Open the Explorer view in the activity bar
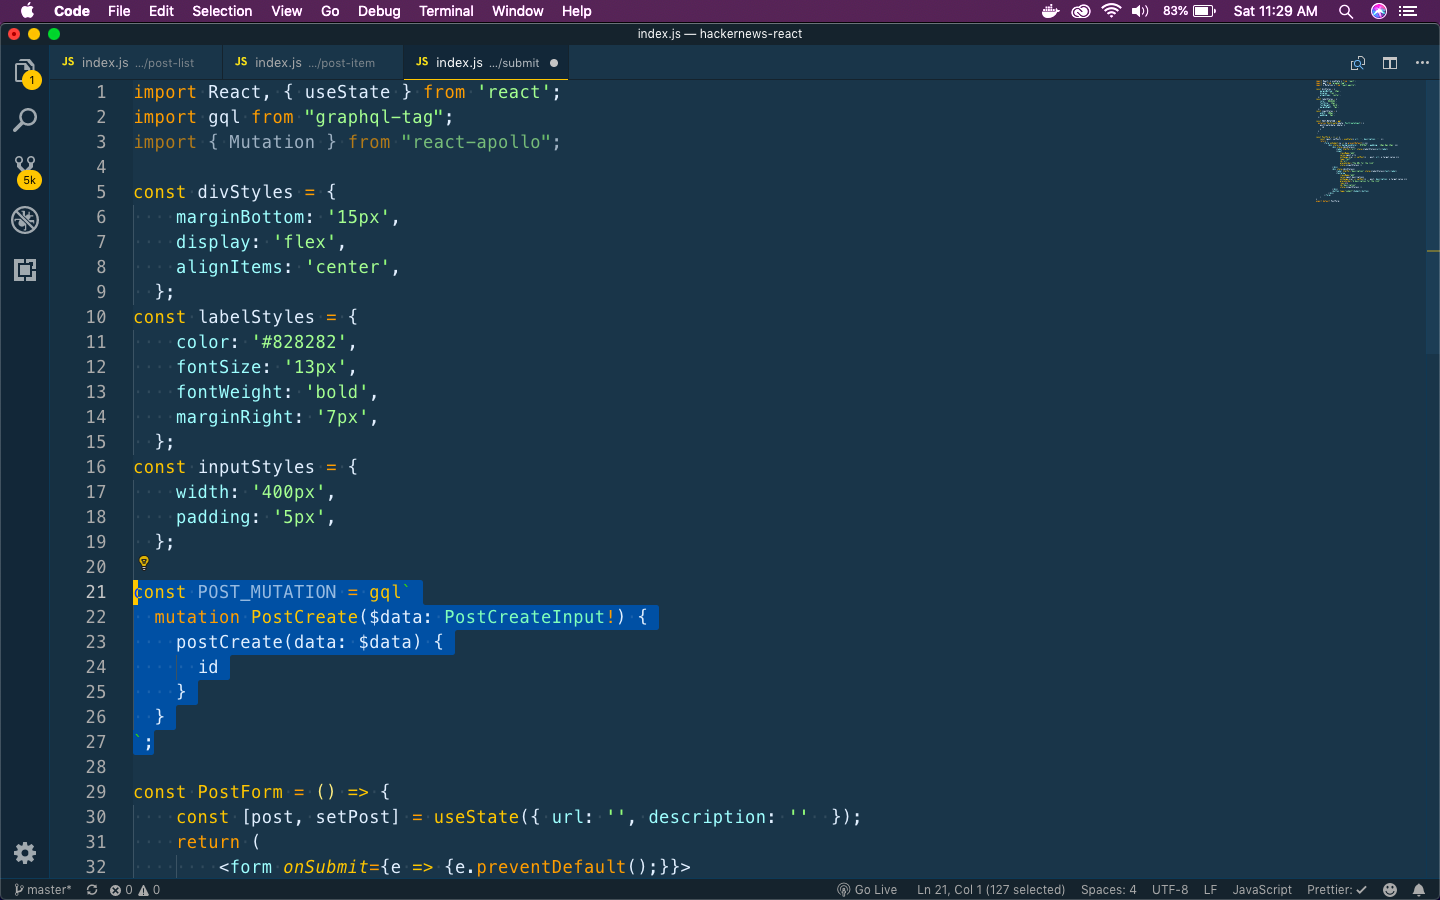Viewport: 1440px width, 900px height. click(x=25, y=72)
